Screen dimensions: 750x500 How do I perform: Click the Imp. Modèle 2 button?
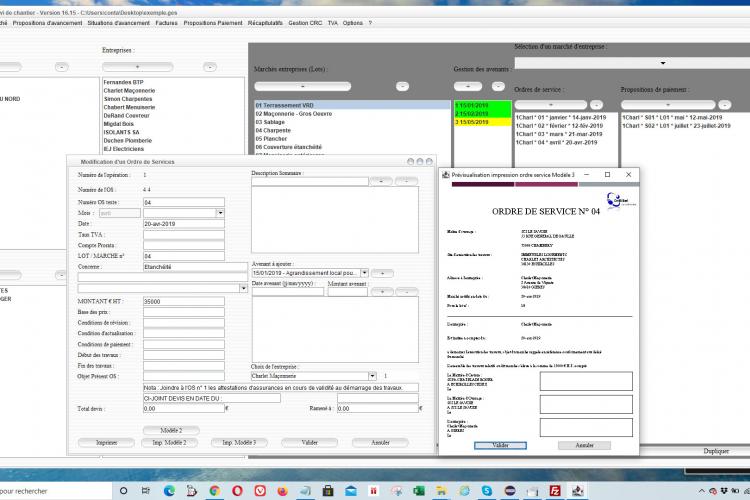169,443
